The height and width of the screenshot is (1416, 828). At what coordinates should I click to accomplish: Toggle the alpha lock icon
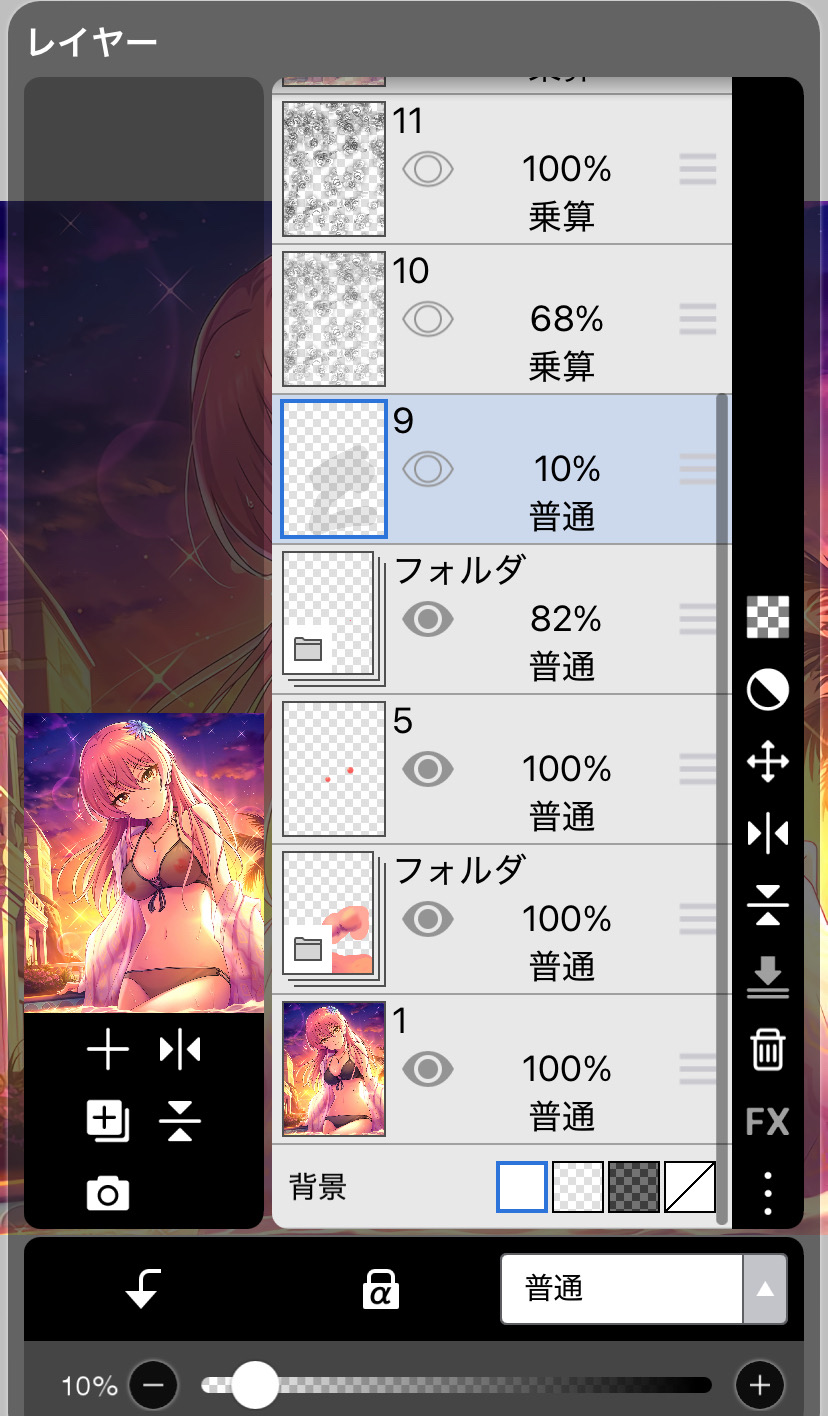380,1290
